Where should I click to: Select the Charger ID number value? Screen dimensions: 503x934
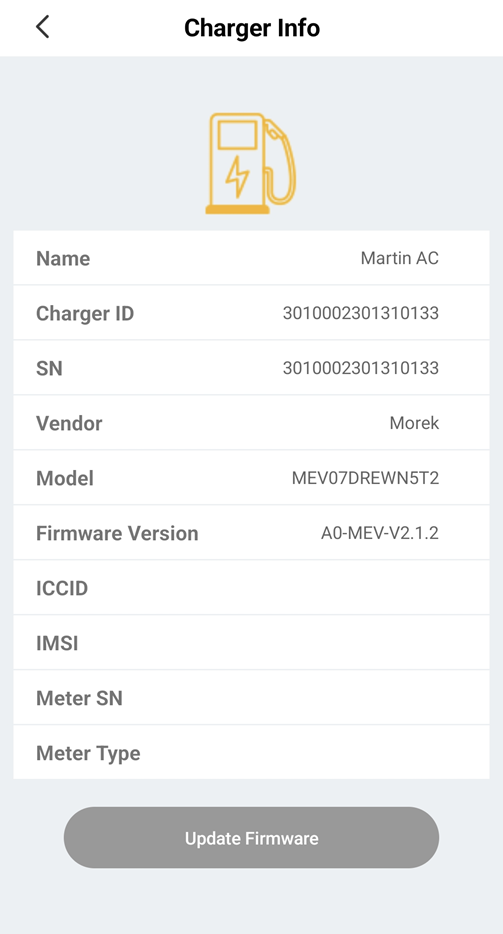coord(361,313)
